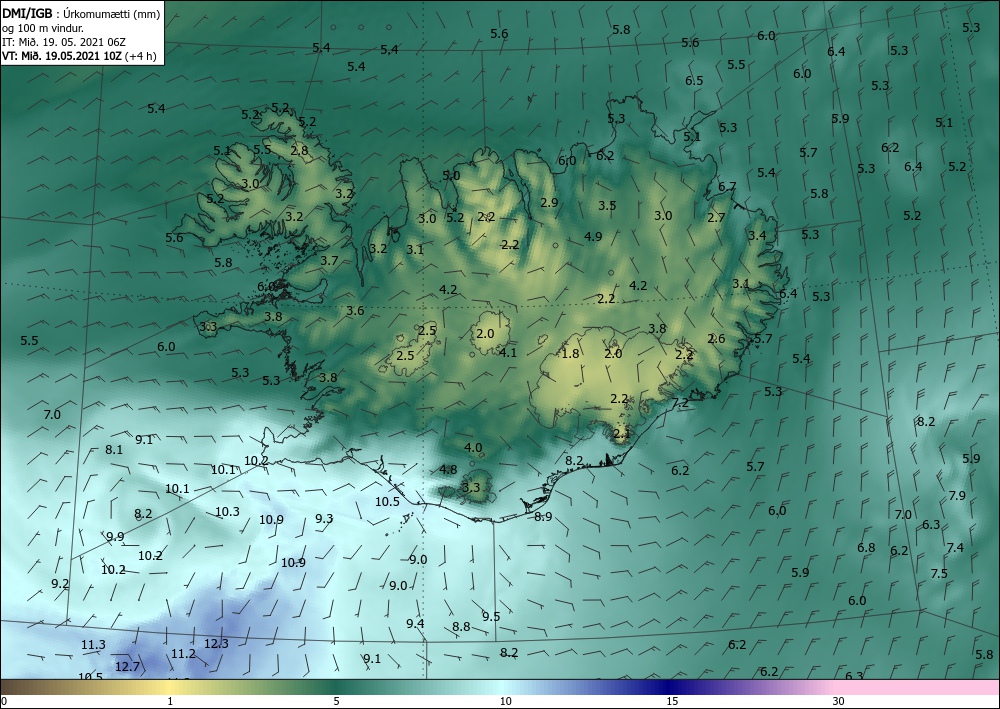The image size is (1000, 709).
Task: Click the map value "2.1"
Action: (621, 434)
